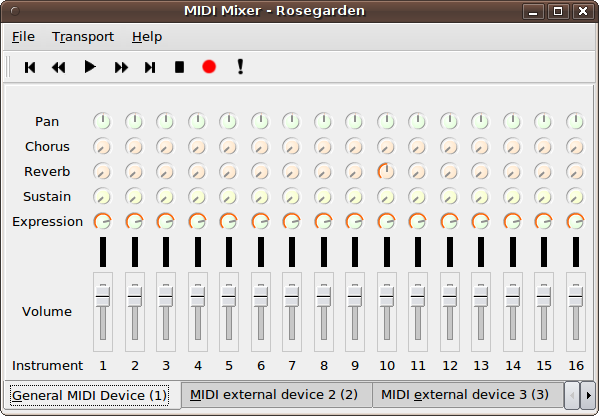
Task: Start recording with the red button
Action: pos(209,67)
